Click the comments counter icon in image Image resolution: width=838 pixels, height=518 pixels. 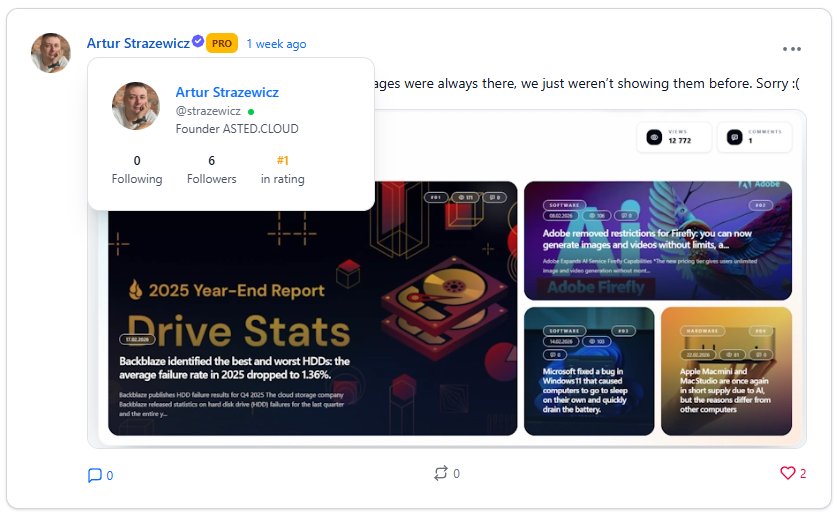coord(734,137)
